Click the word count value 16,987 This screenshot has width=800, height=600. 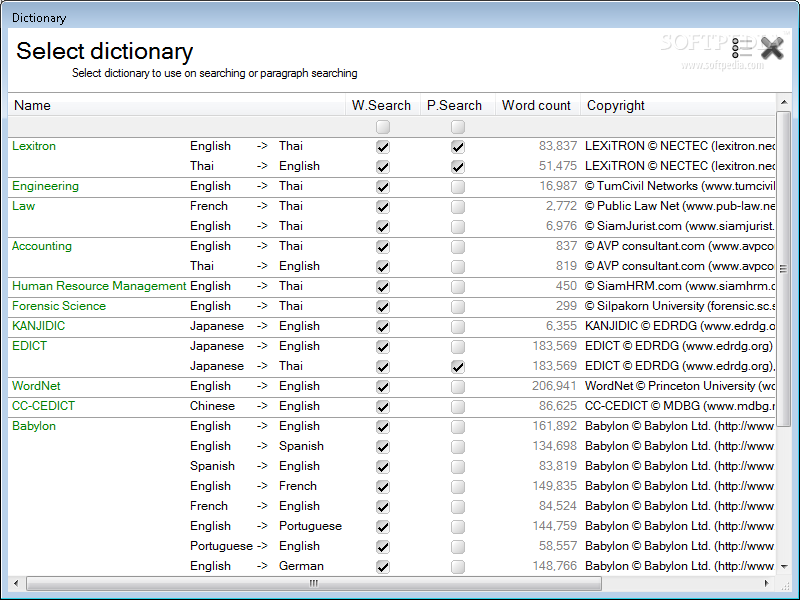(x=558, y=186)
